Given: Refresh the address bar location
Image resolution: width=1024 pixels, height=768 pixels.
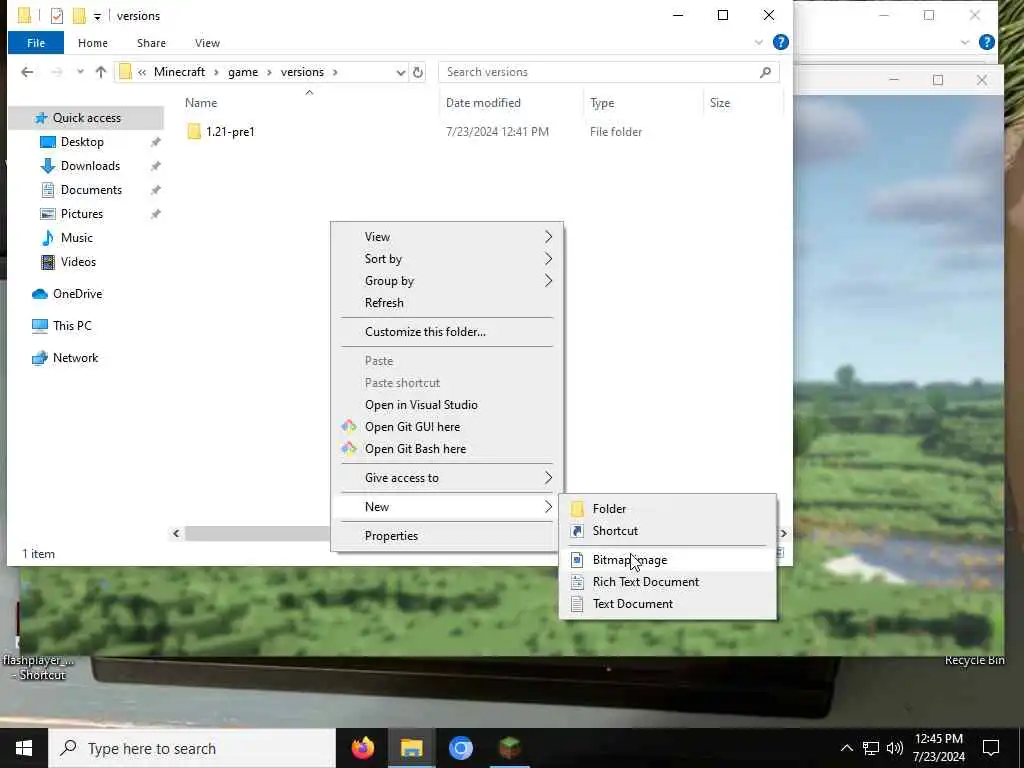Looking at the screenshot, I should (418, 72).
